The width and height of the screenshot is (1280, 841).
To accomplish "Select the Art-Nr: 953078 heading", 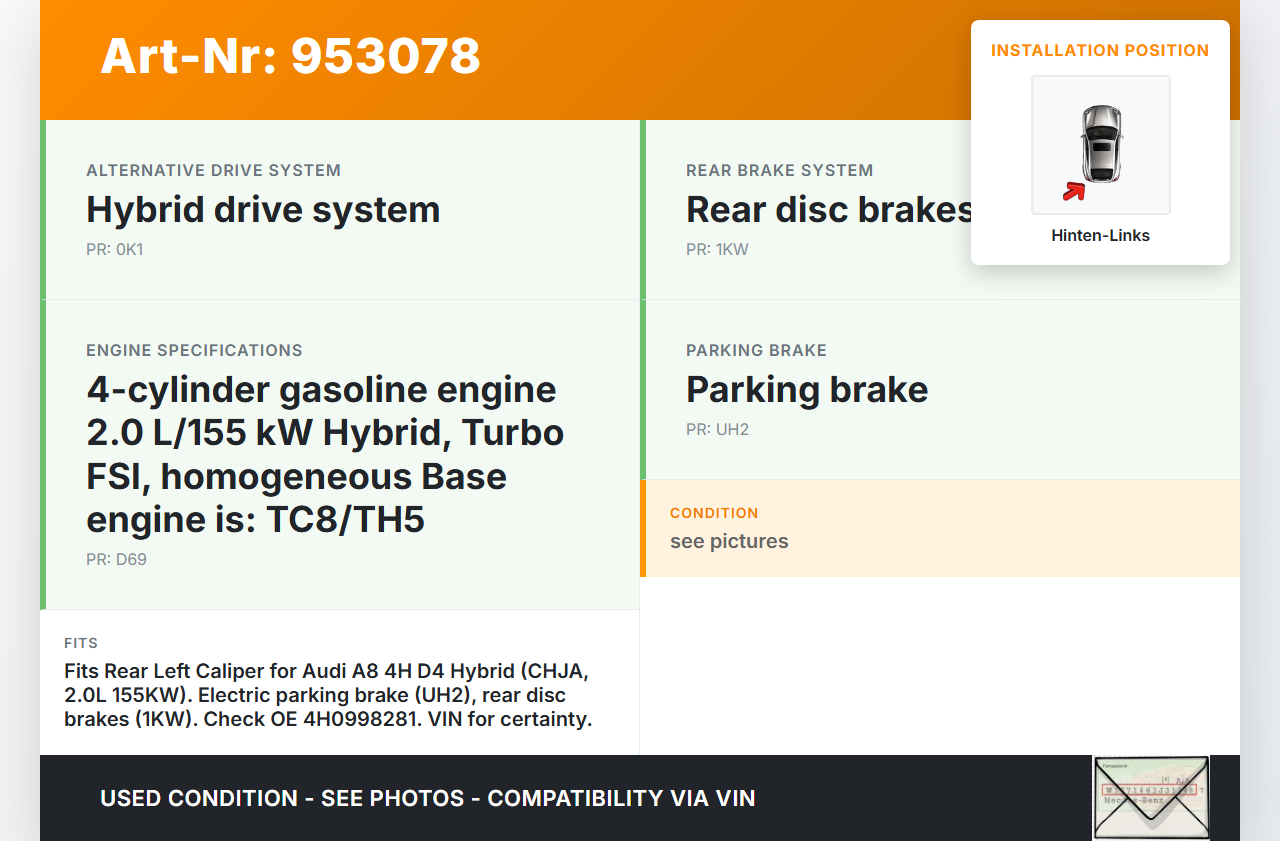I will [290, 56].
